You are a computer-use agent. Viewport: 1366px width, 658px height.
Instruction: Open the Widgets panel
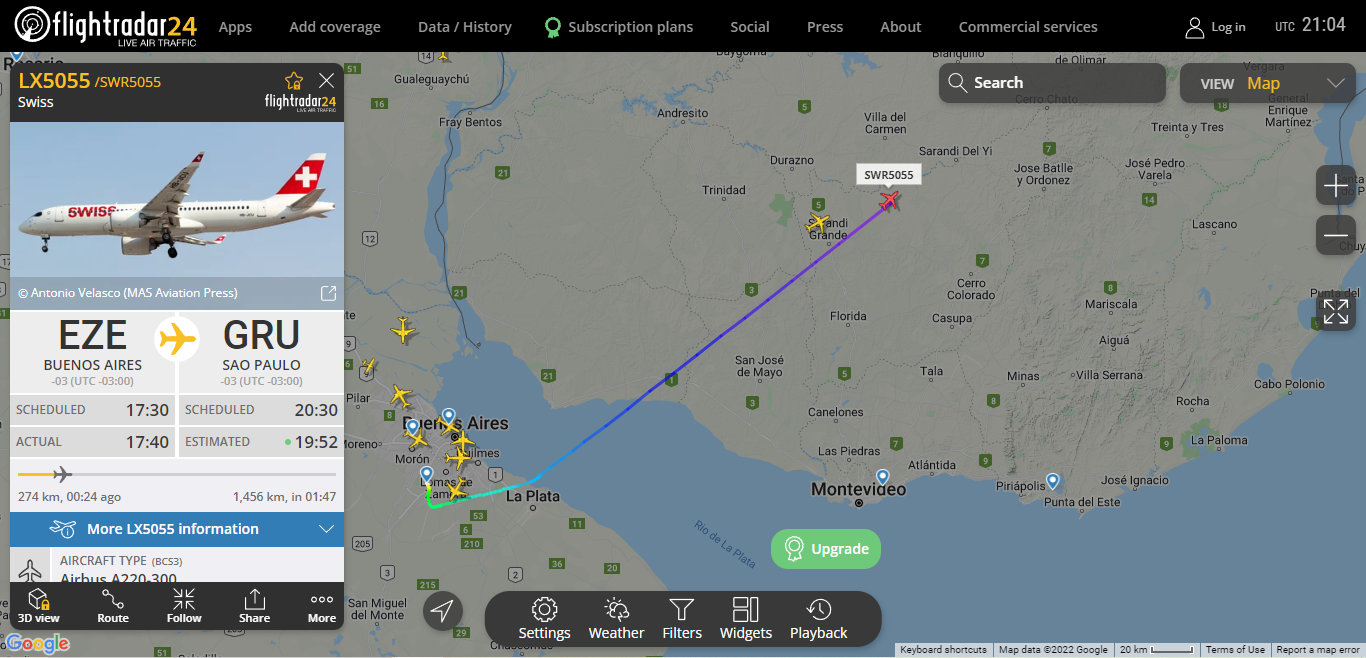point(746,618)
